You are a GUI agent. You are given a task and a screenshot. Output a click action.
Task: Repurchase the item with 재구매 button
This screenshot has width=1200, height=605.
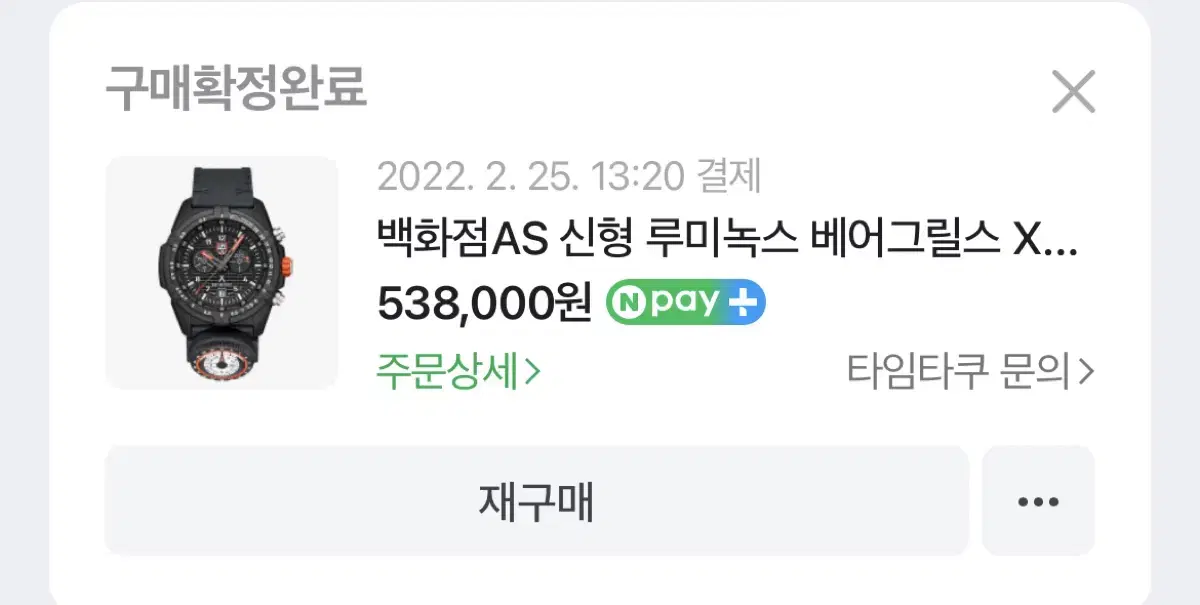537,501
